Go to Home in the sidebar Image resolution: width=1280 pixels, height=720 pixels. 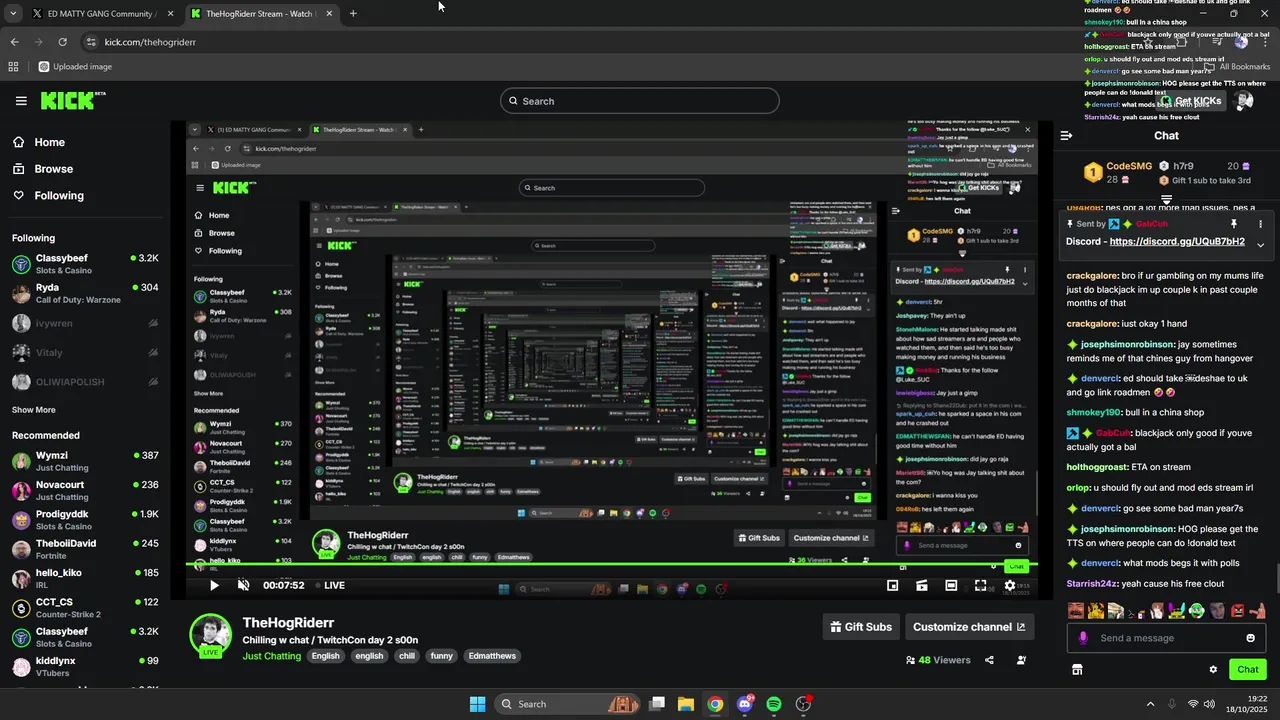40,142
